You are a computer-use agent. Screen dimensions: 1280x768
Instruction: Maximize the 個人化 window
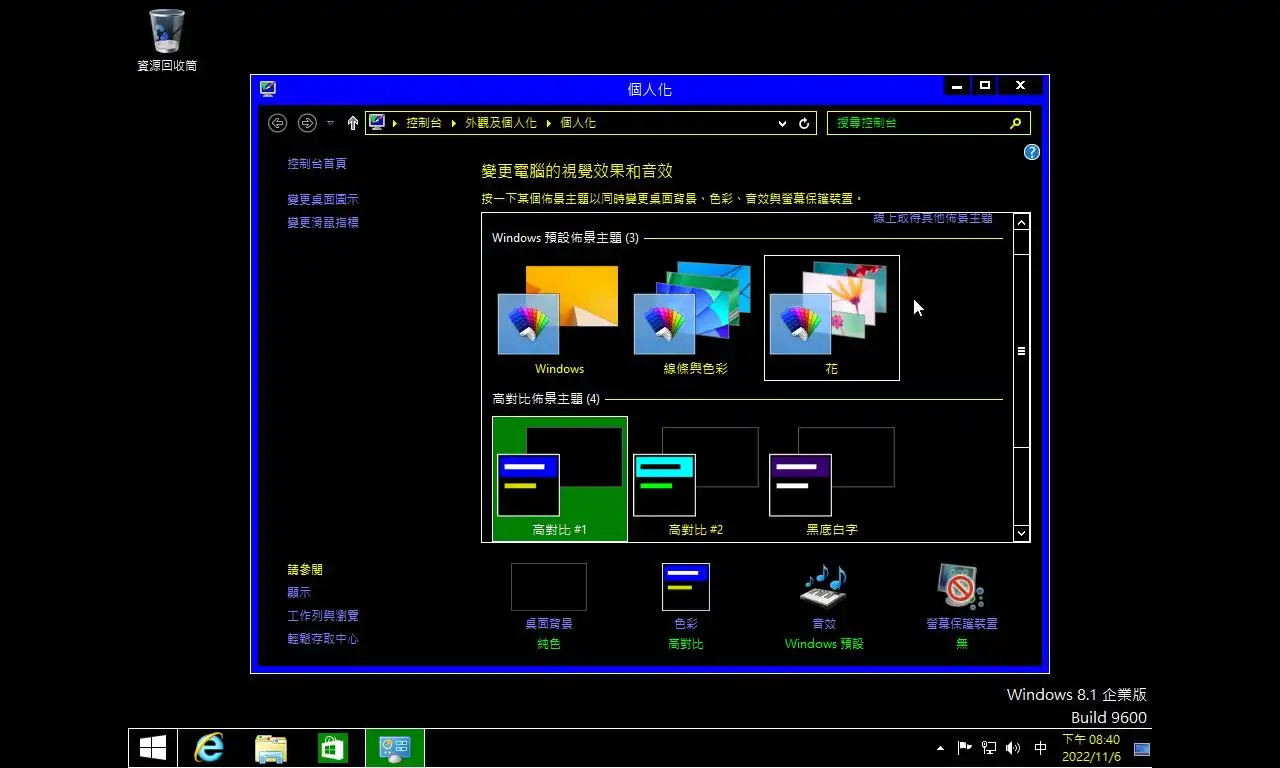click(984, 86)
